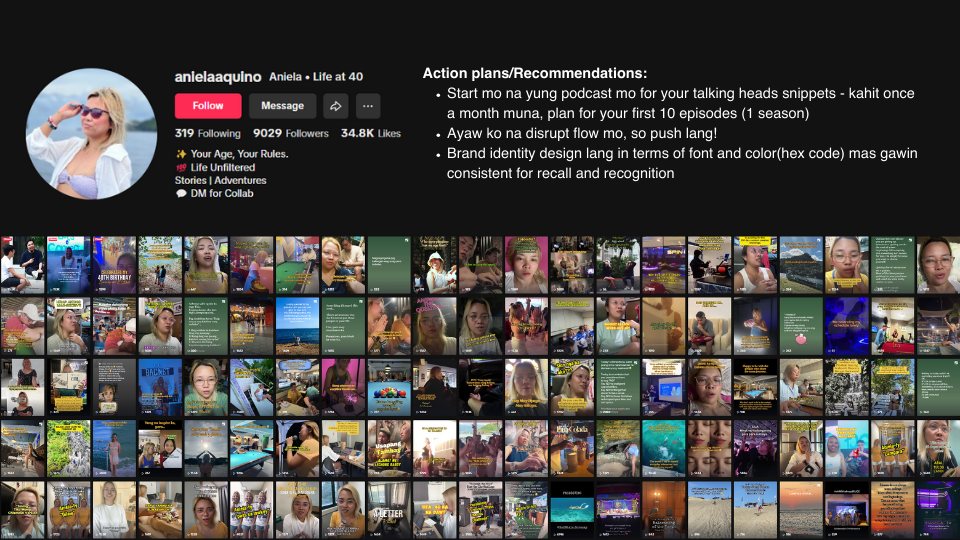Open the Usapang Tamlay video thumbnail
This screenshot has width=960, height=540.
(x=388, y=448)
